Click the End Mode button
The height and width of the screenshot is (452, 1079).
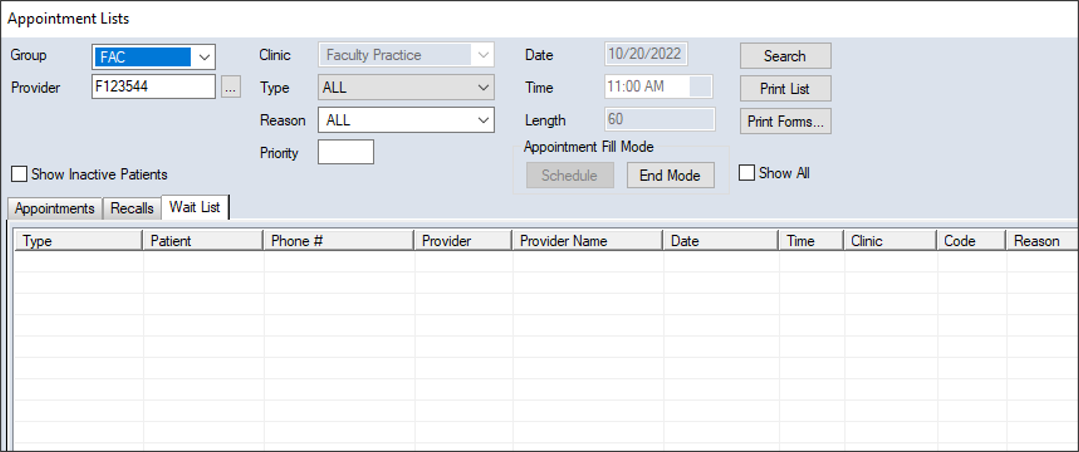tap(670, 175)
